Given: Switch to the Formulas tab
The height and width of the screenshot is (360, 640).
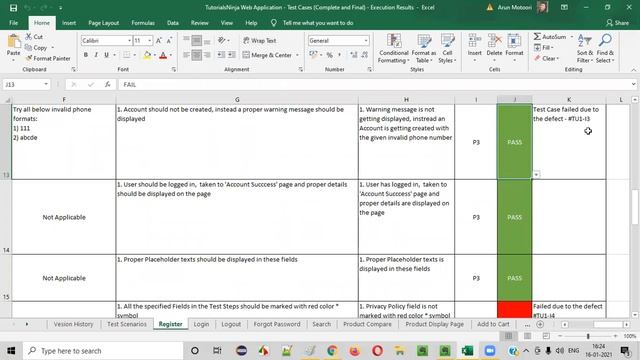Looking at the screenshot, I should tap(143, 23).
